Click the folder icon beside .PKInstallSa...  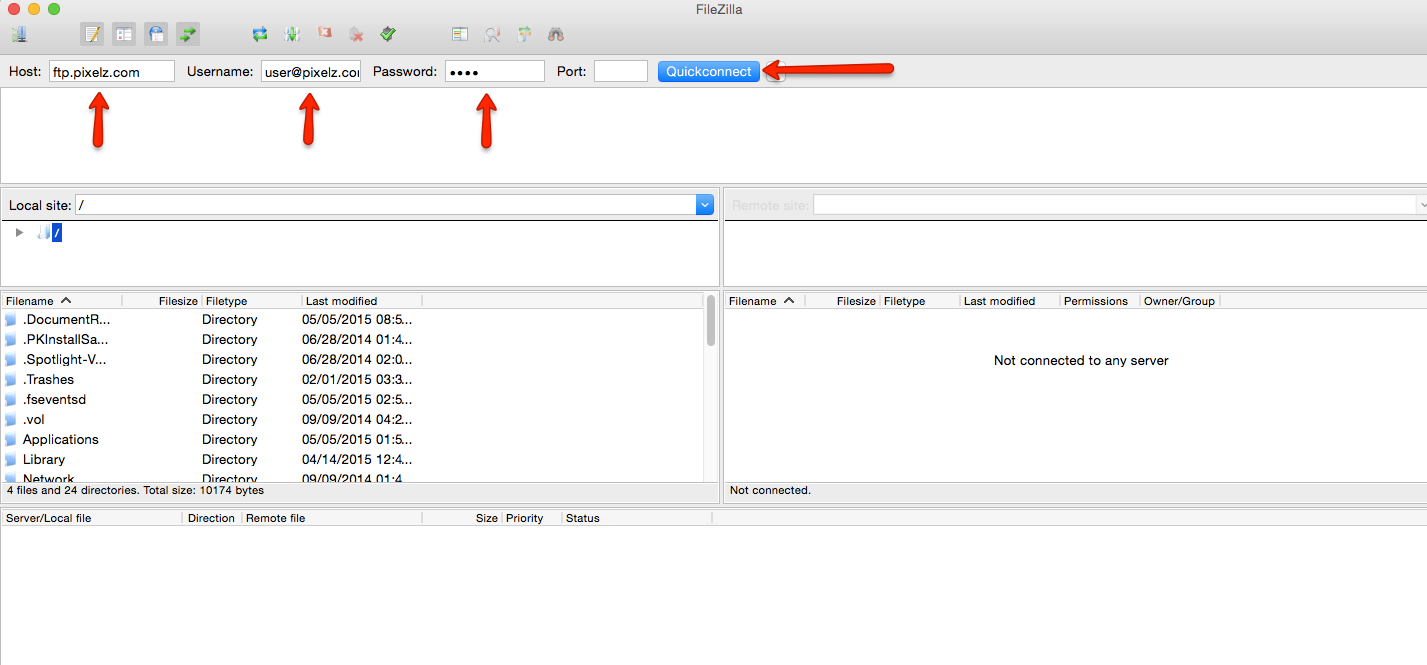pos(11,340)
